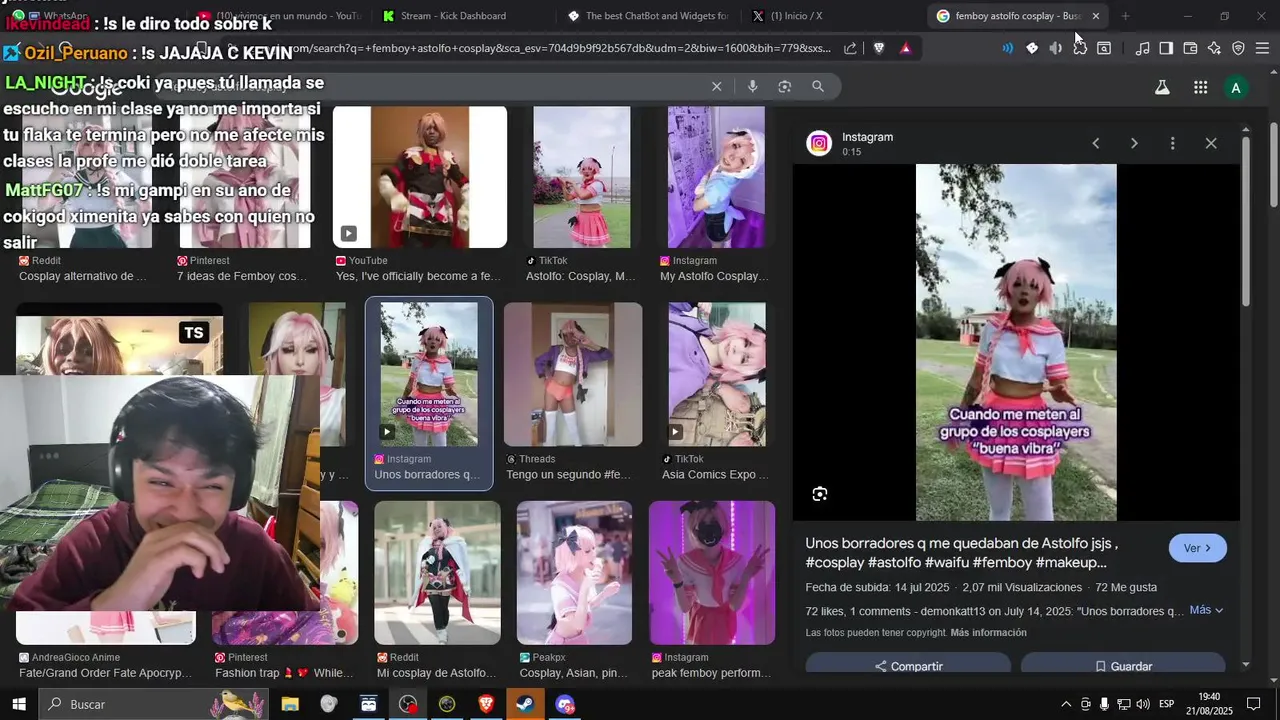The image size is (1280, 720).
Task: Open Brave Leo AI sparkle icon
Action: 1214,48
